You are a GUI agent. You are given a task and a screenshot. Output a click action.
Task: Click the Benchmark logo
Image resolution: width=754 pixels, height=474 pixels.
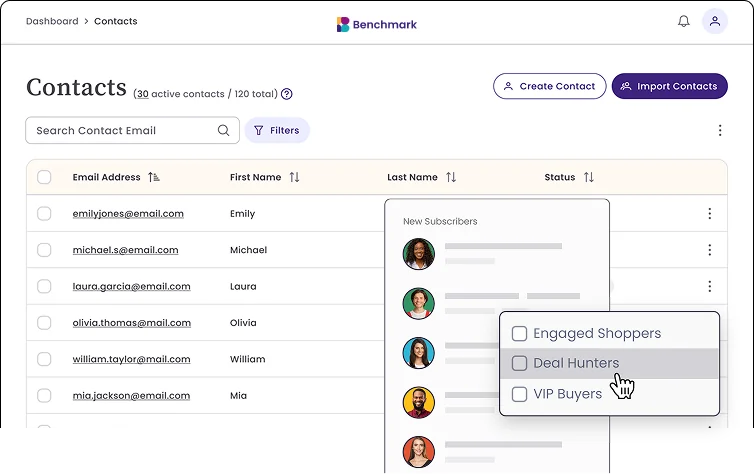click(x=377, y=25)
